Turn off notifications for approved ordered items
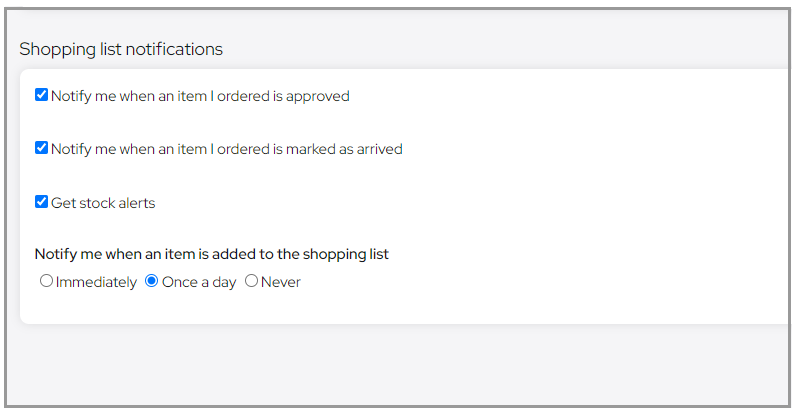This screenshot has height=411, width=792. tap(41, 95)
